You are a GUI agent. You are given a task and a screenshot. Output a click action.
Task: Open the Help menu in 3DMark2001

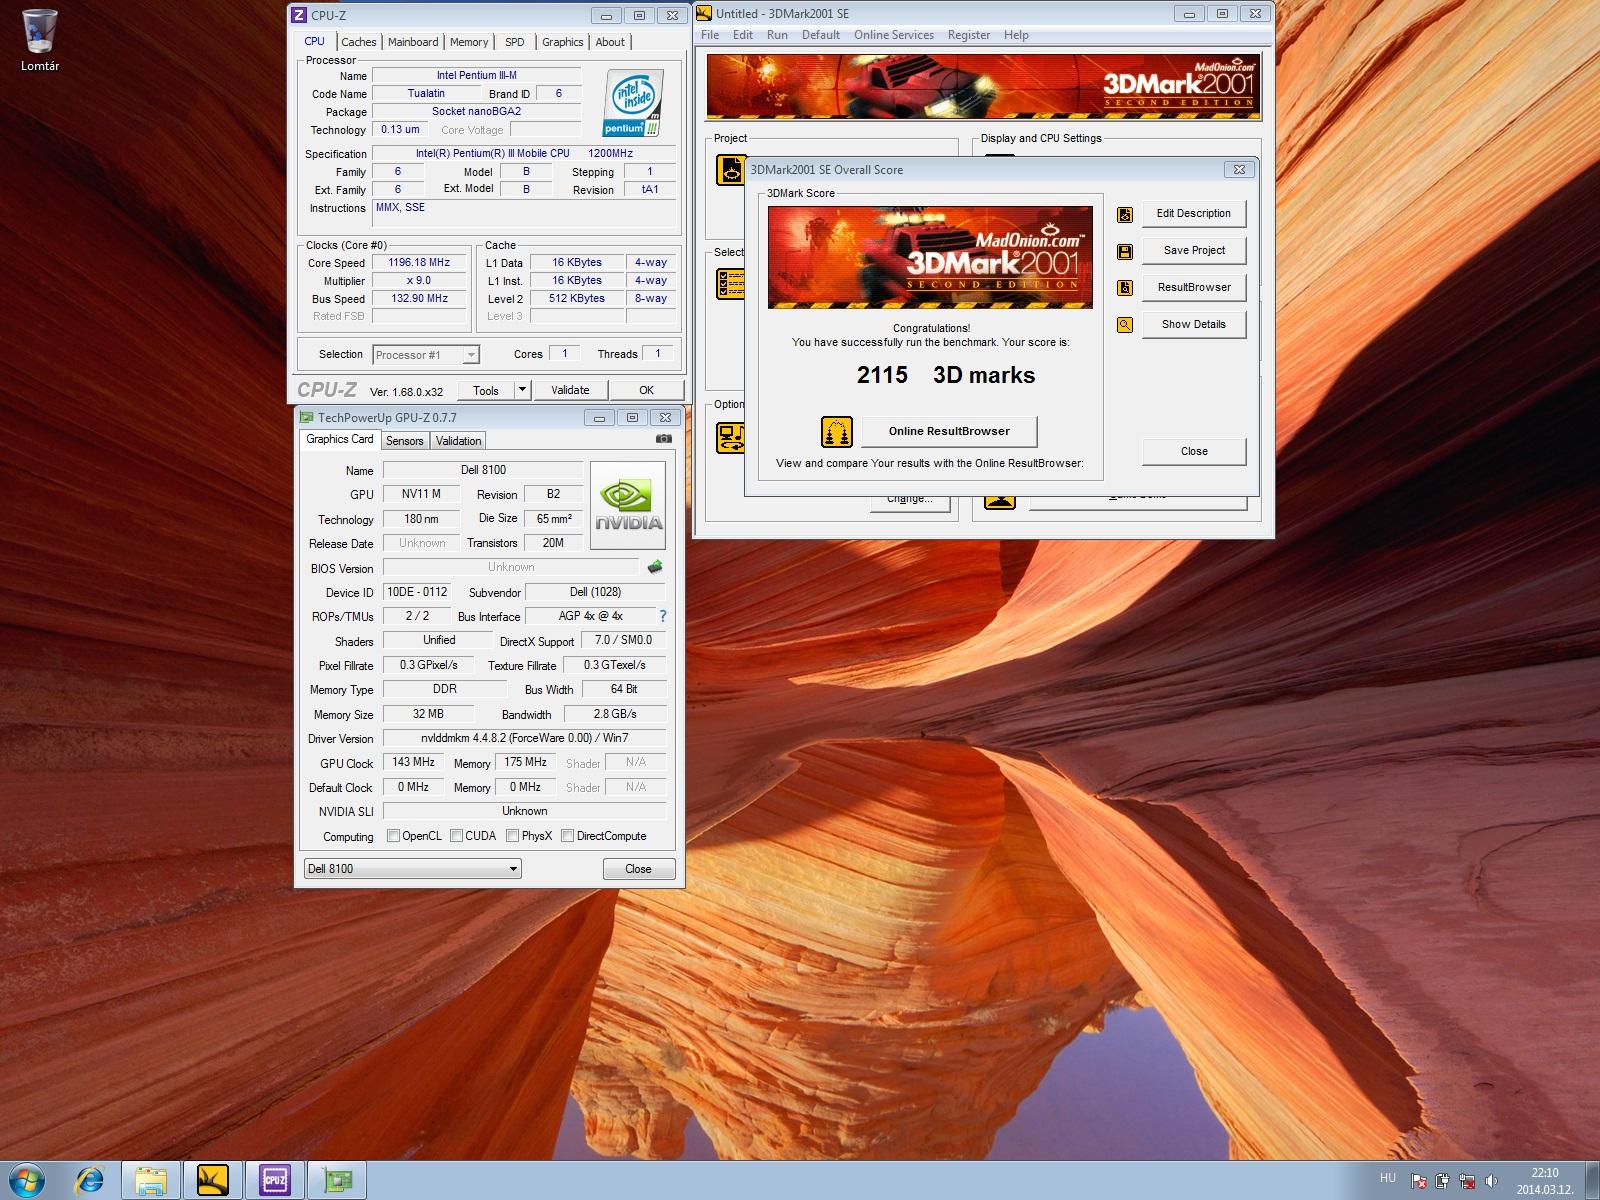coord(1016,35)
